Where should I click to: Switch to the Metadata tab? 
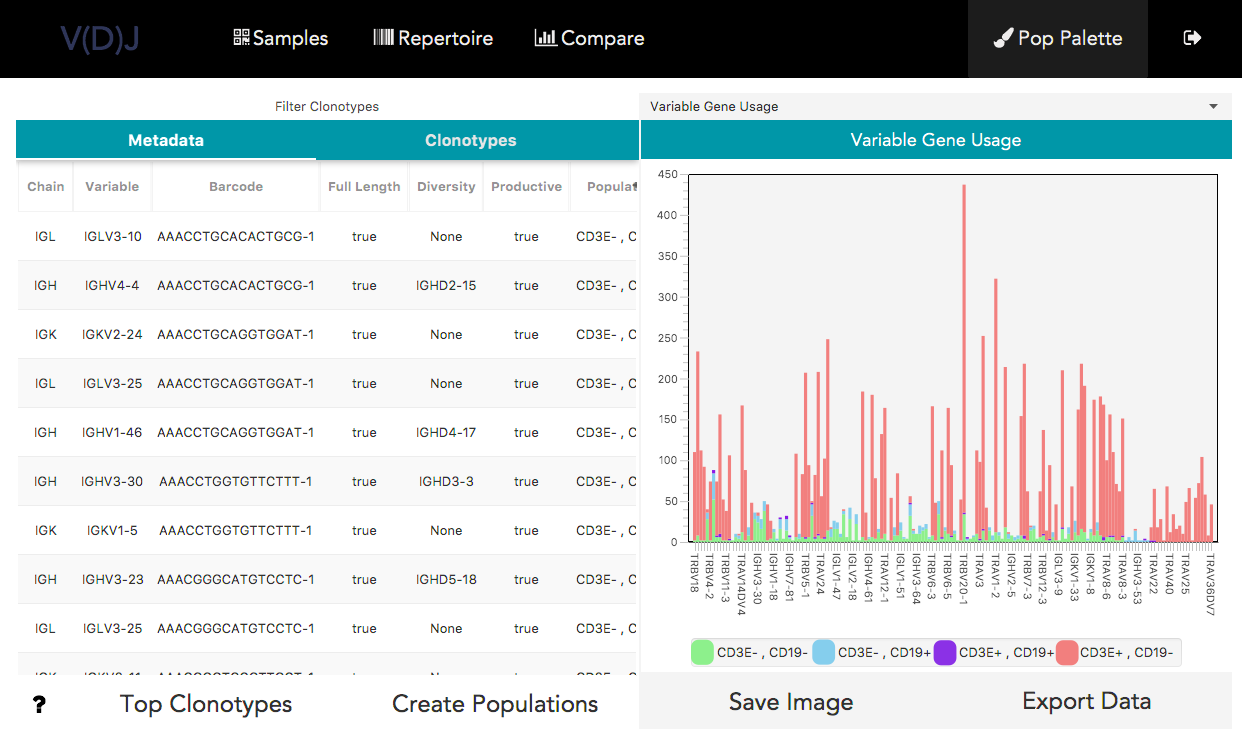point(166,140)
